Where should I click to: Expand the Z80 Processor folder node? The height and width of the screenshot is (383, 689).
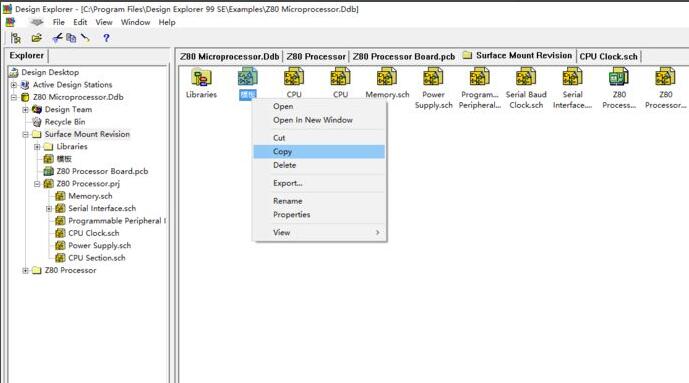[x=25, y=271]
